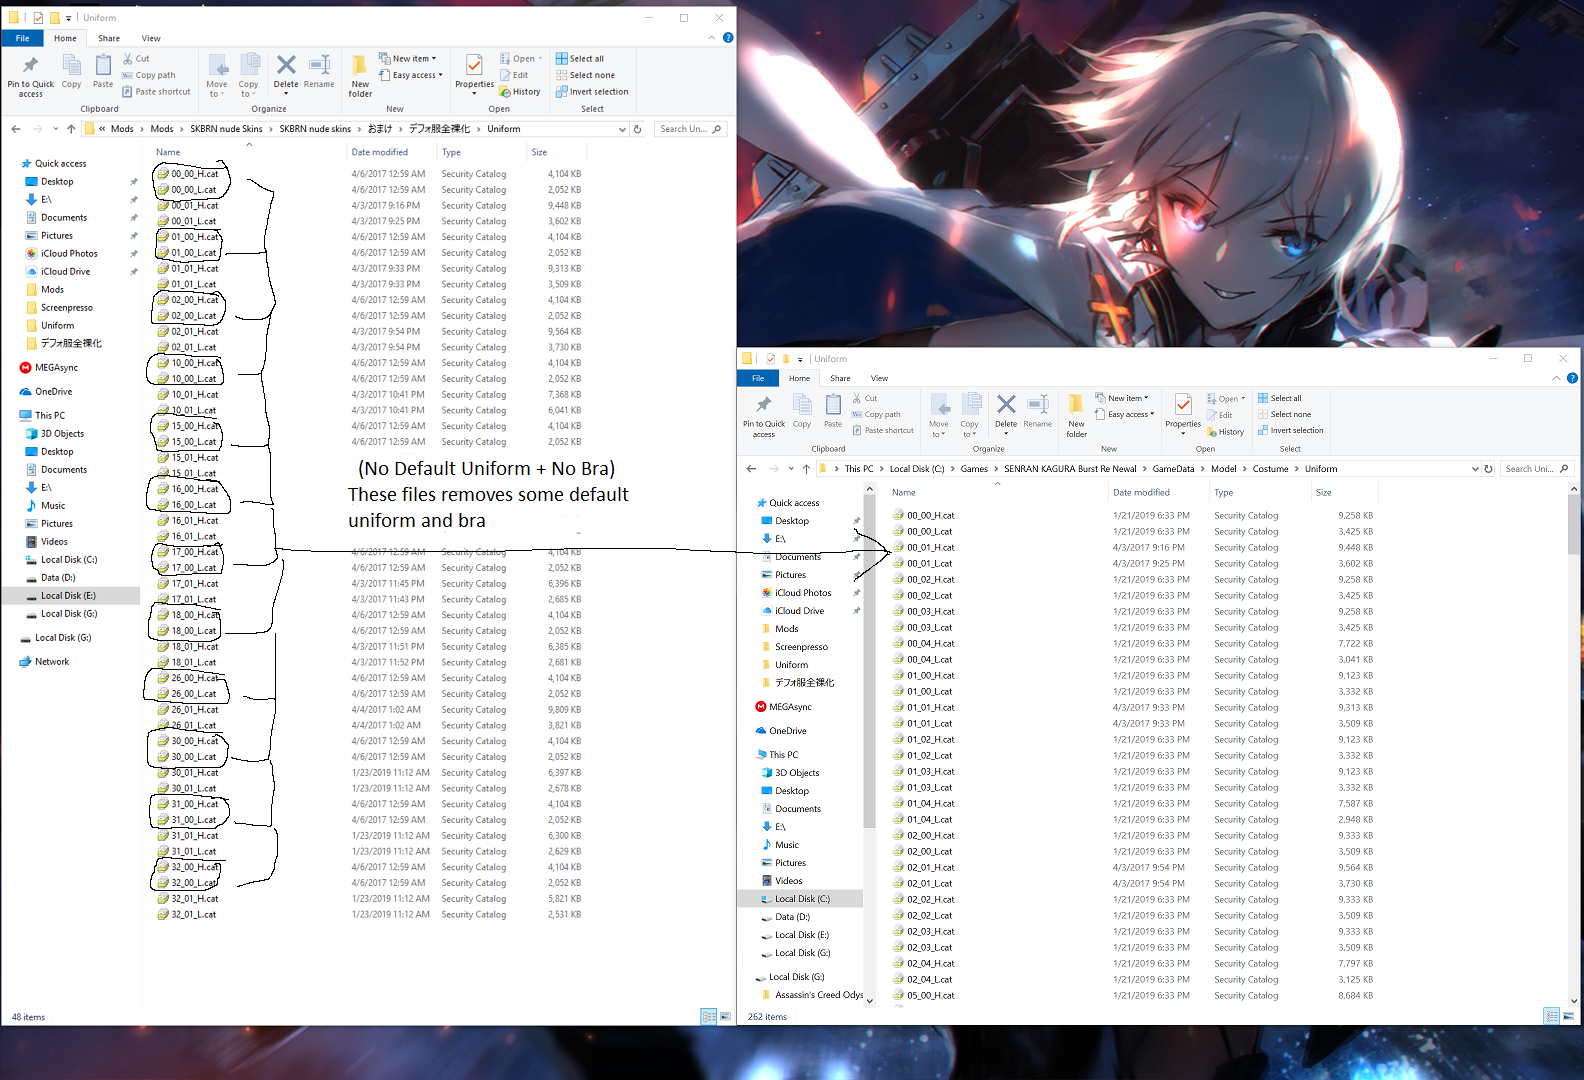Go up one folder in SENRAN KAGURA window

click(x=806, y=469)
